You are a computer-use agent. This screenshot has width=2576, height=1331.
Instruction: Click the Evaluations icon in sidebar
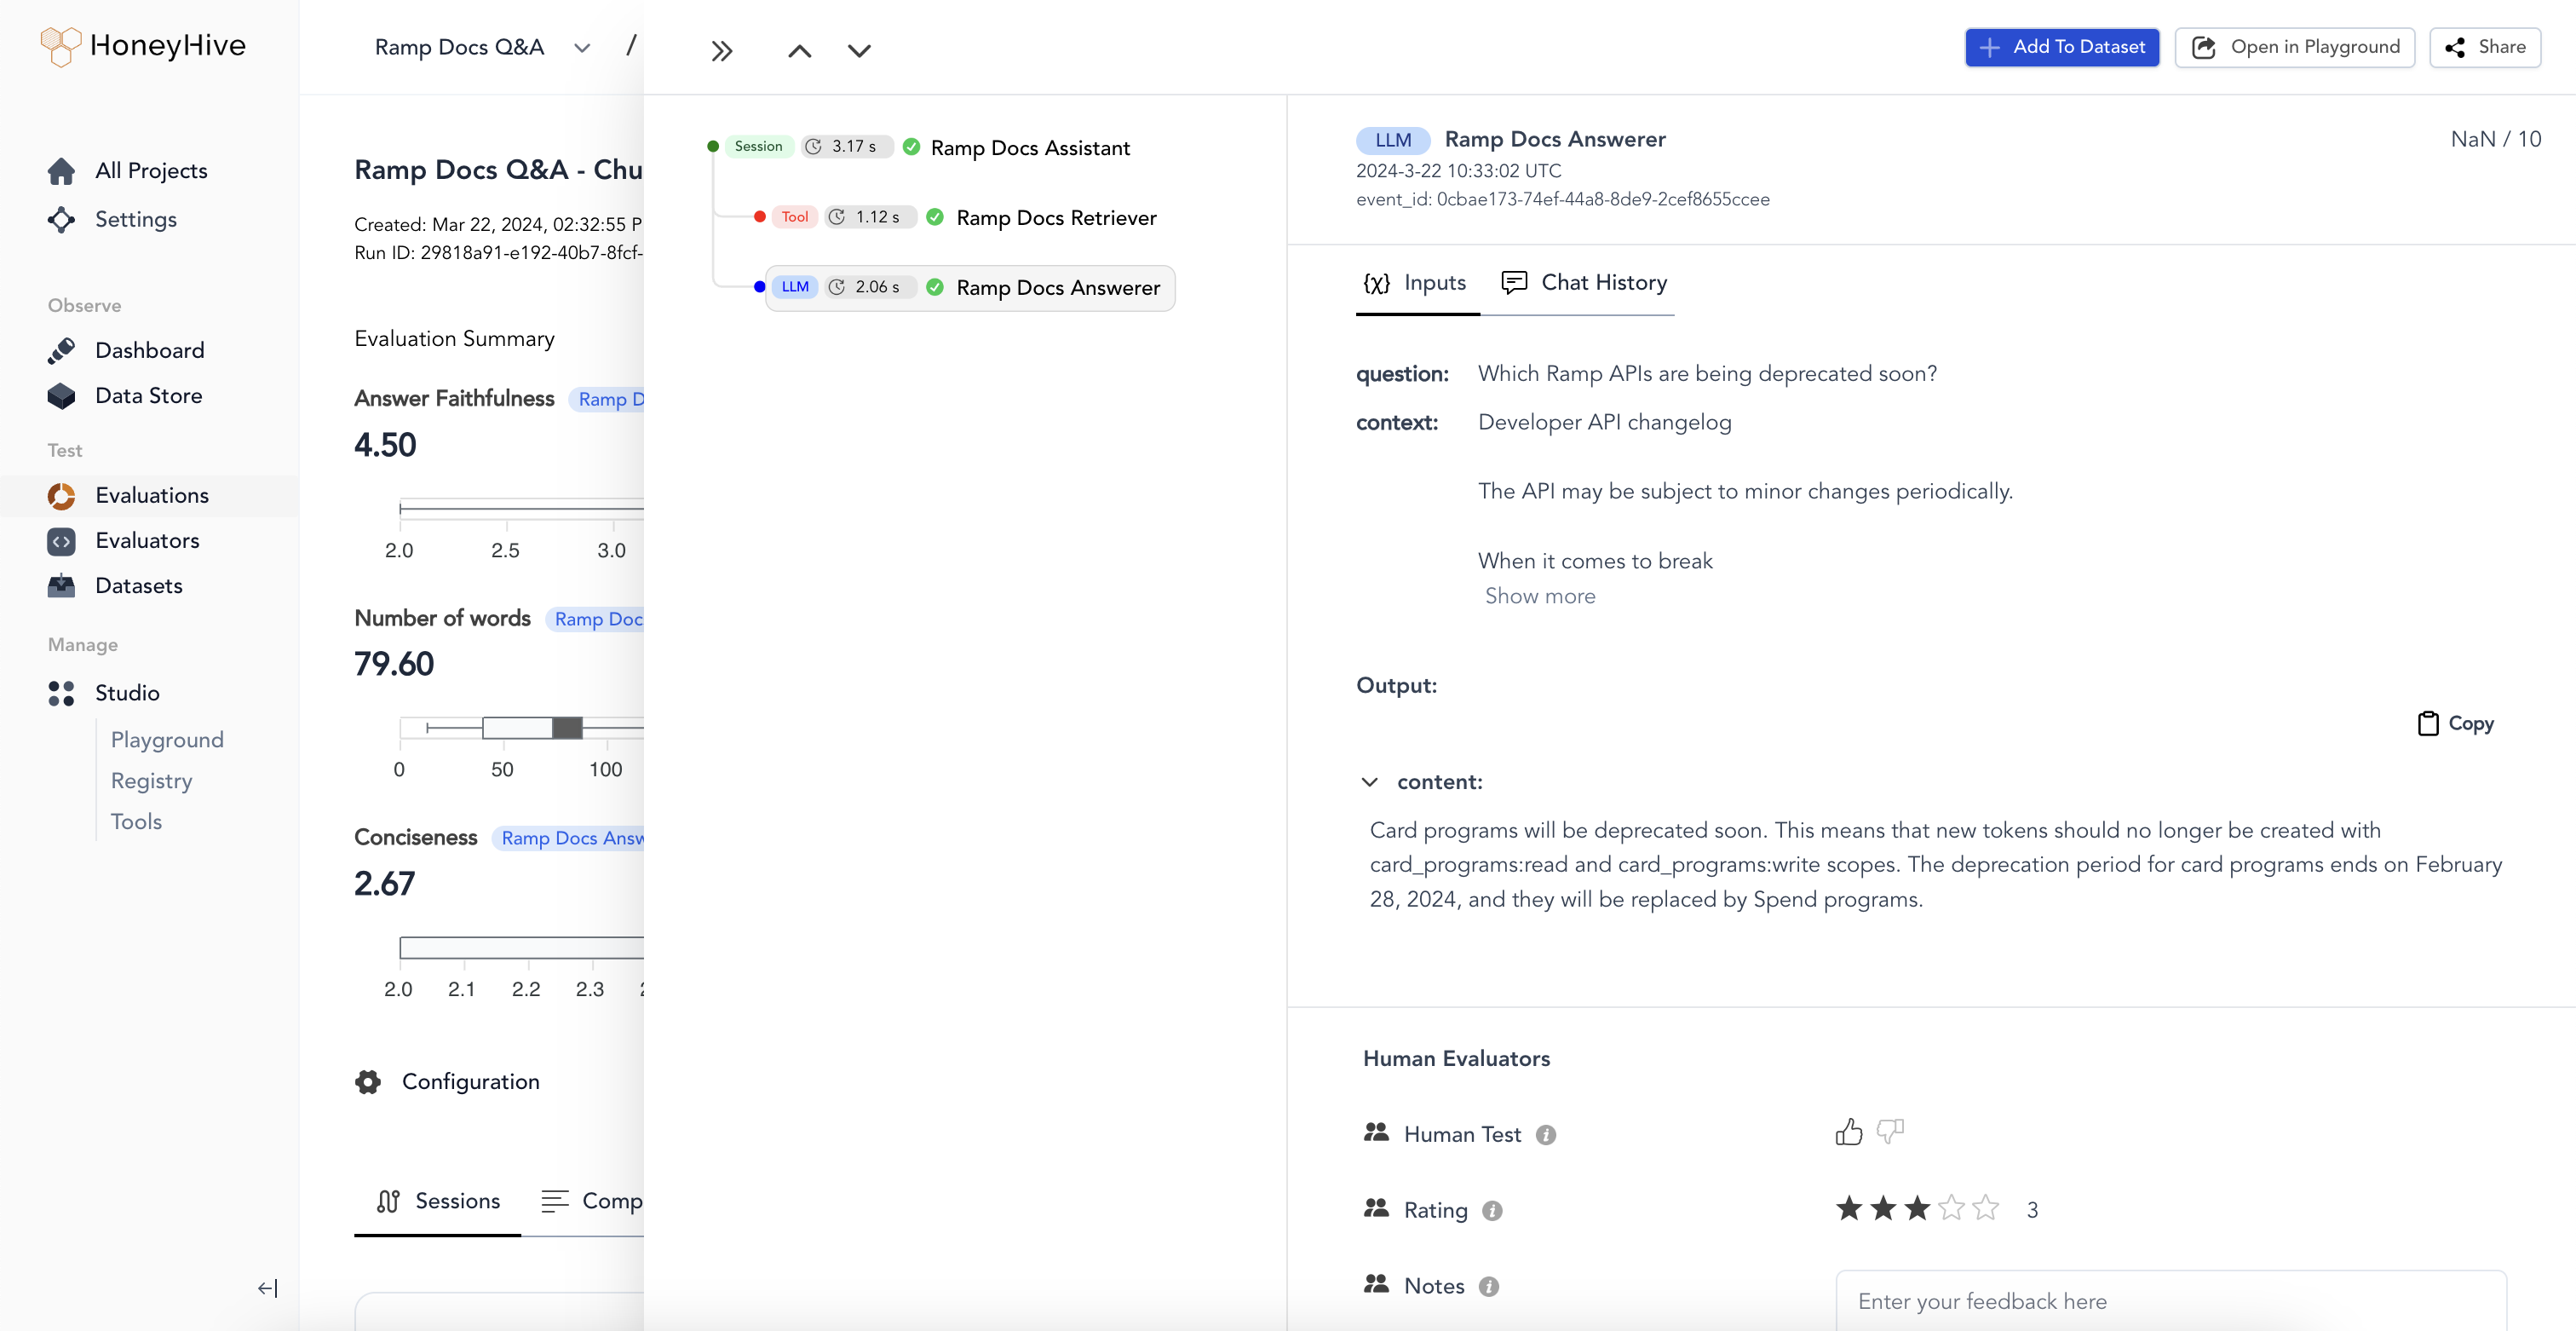[61, 496]
